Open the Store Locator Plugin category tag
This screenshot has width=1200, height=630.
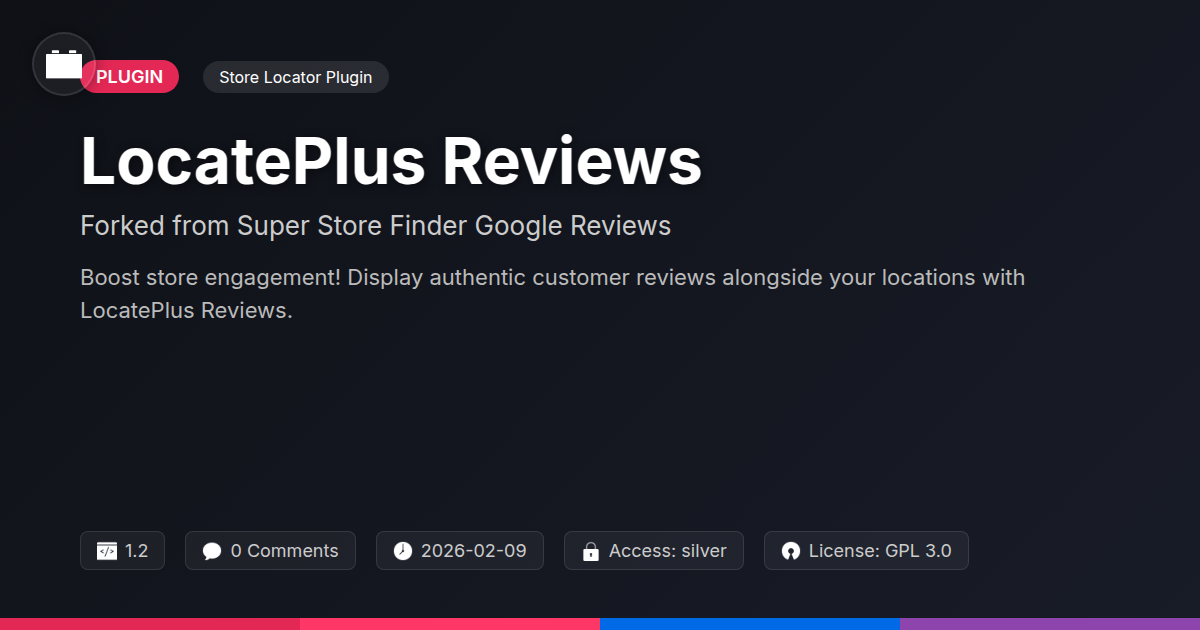pos(295,77)
